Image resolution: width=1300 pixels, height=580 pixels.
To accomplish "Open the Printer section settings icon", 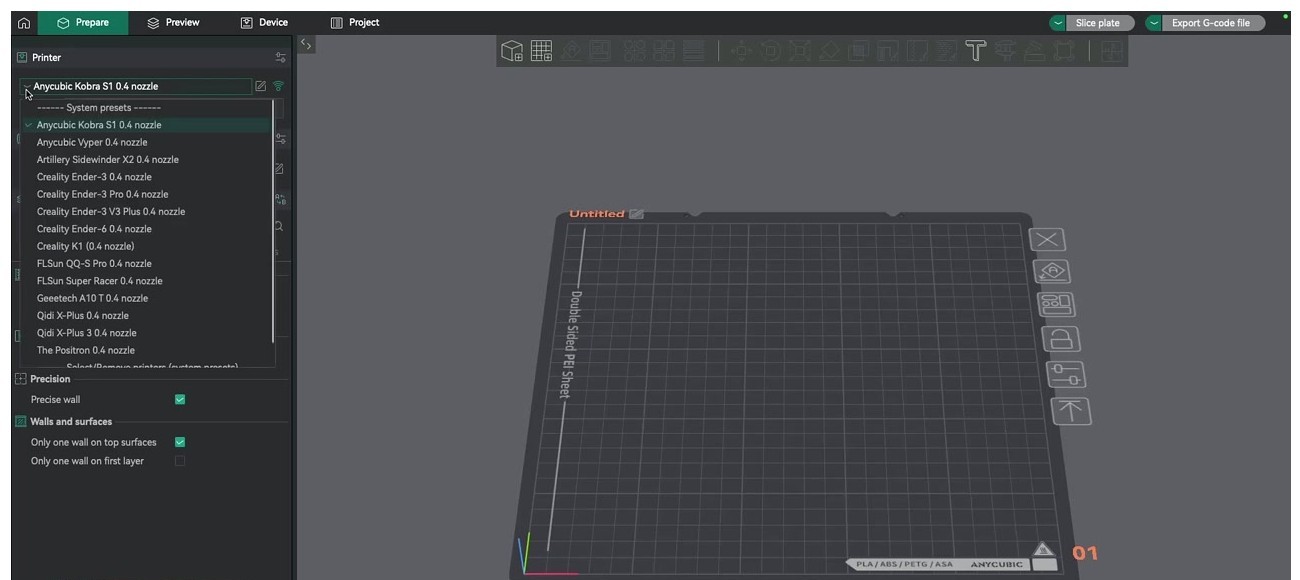I will tap(281, 58).
